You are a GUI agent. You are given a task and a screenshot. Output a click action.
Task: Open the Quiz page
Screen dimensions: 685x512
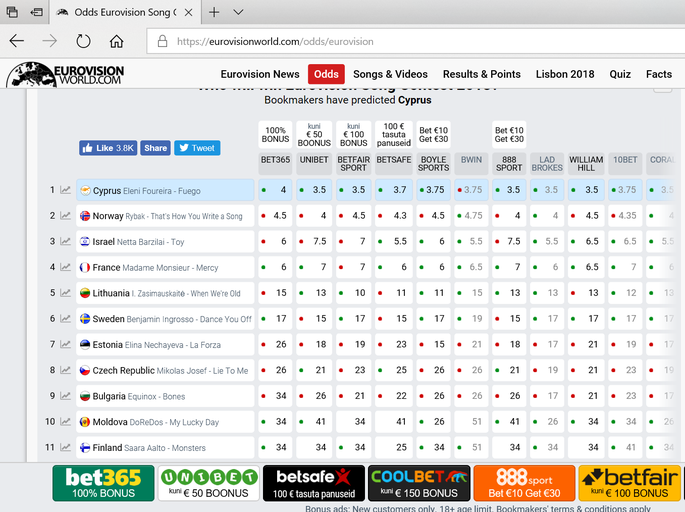click(620, 74)
